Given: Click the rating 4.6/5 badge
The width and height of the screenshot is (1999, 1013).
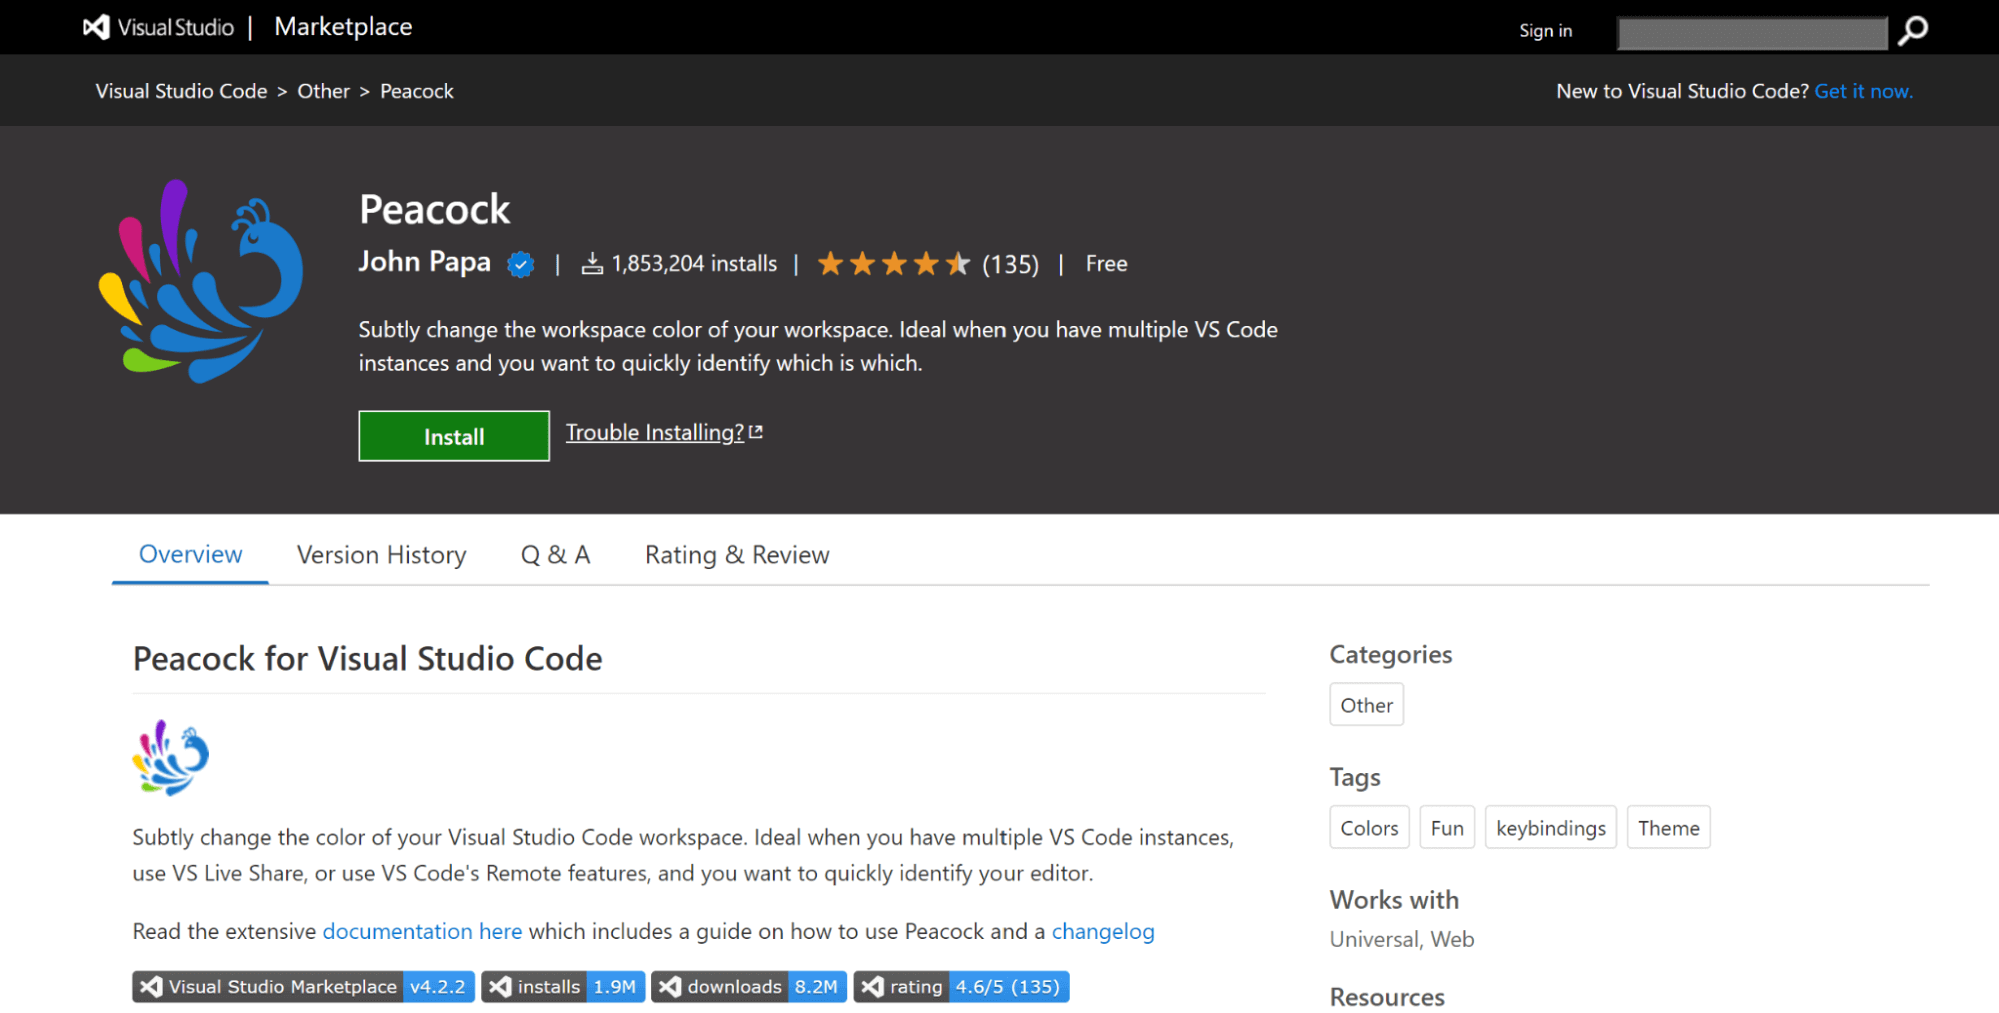Looking at the screenshot, I should 961,987.
